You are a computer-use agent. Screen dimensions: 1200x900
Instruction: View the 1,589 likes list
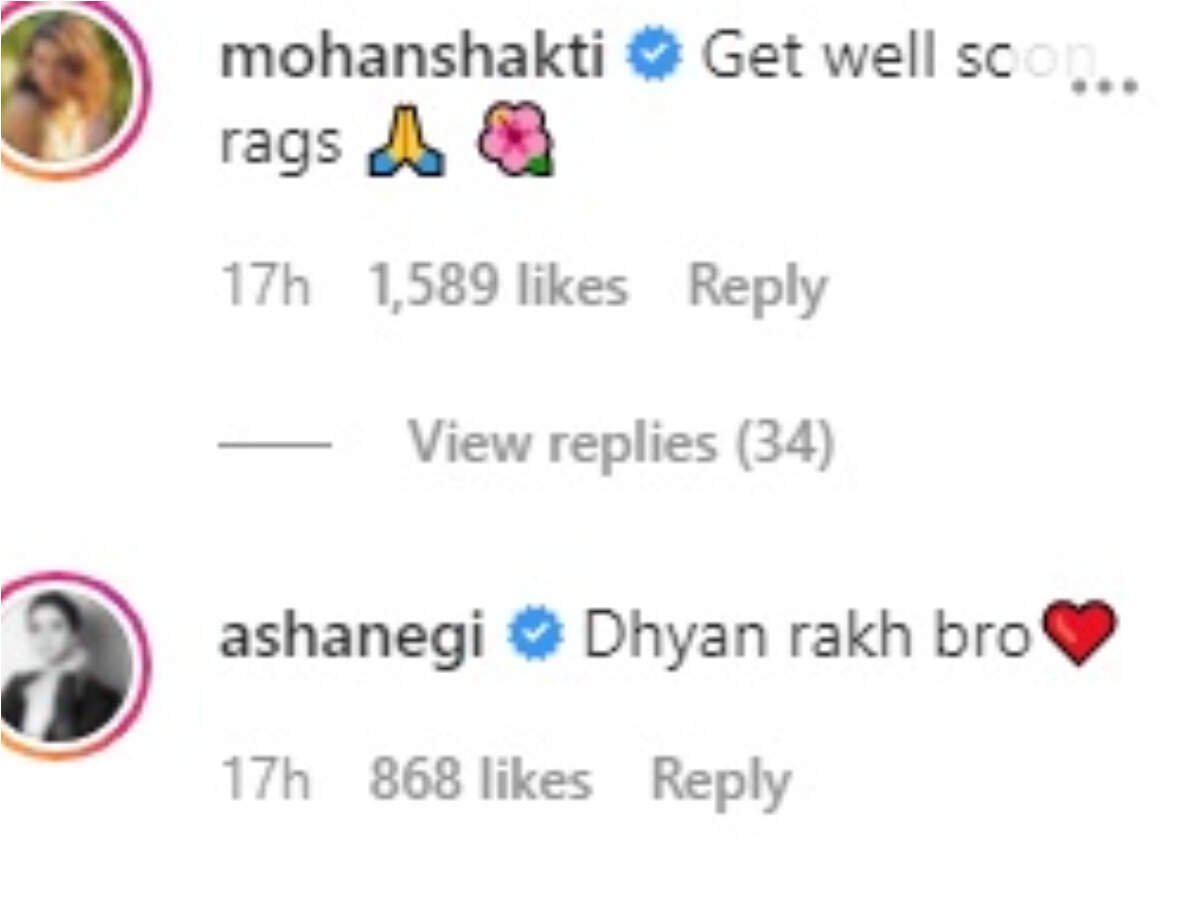tap(498, 288)
